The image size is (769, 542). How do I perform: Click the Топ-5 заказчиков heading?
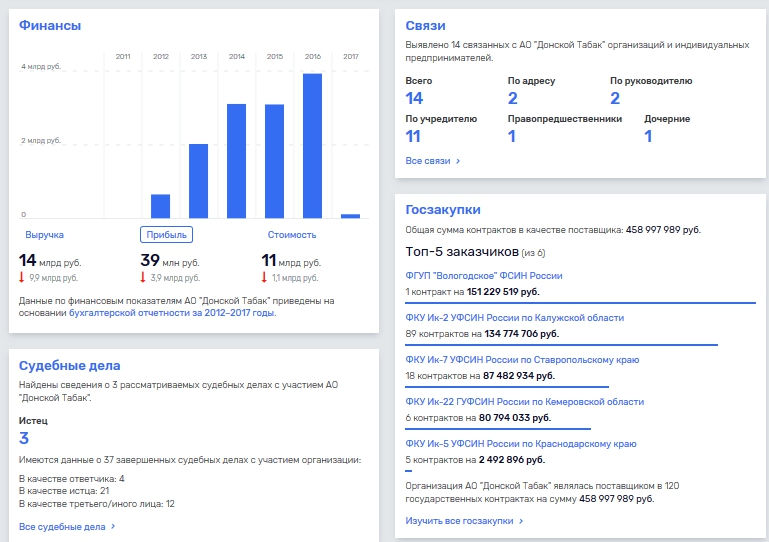[461, 252]
